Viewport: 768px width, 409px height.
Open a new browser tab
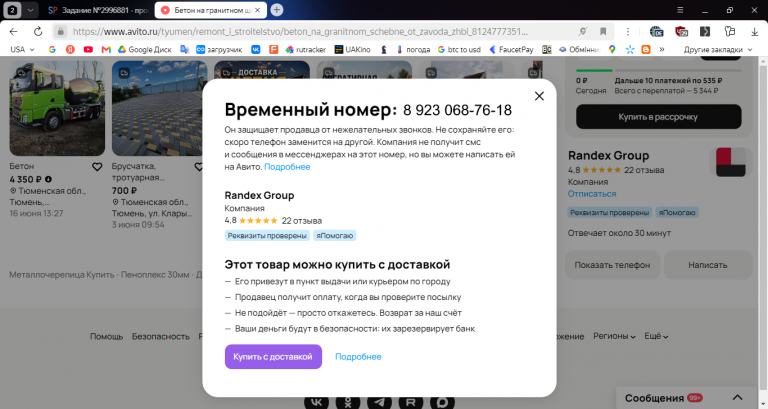point(277,10)
